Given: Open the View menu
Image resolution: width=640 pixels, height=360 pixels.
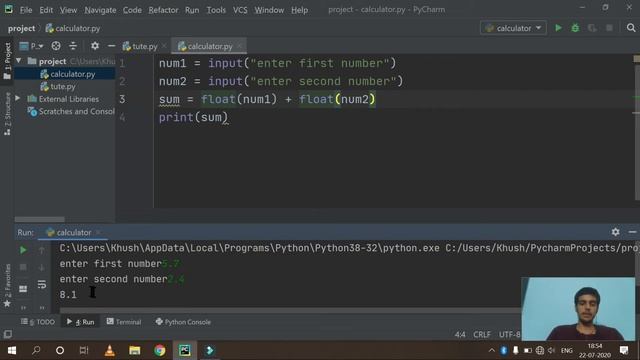Looking at the screenshot, I should [68, 10].
